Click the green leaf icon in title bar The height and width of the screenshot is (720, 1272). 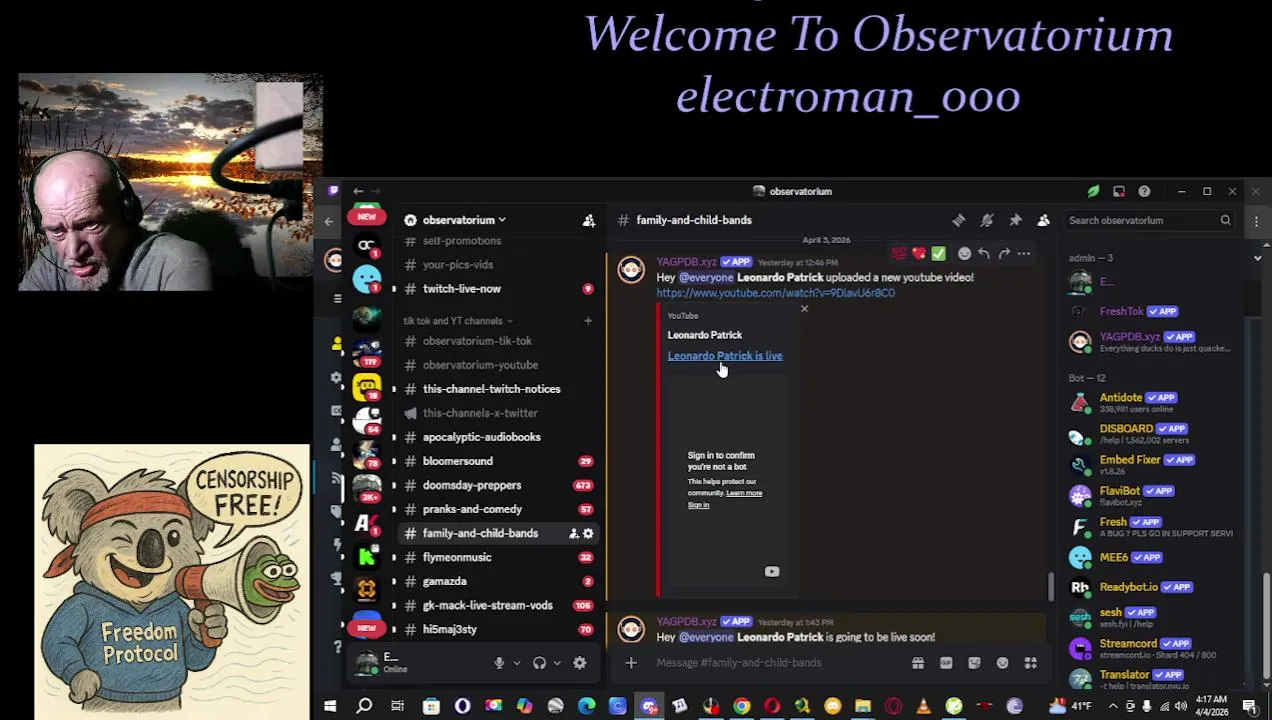coord(1093,191)
